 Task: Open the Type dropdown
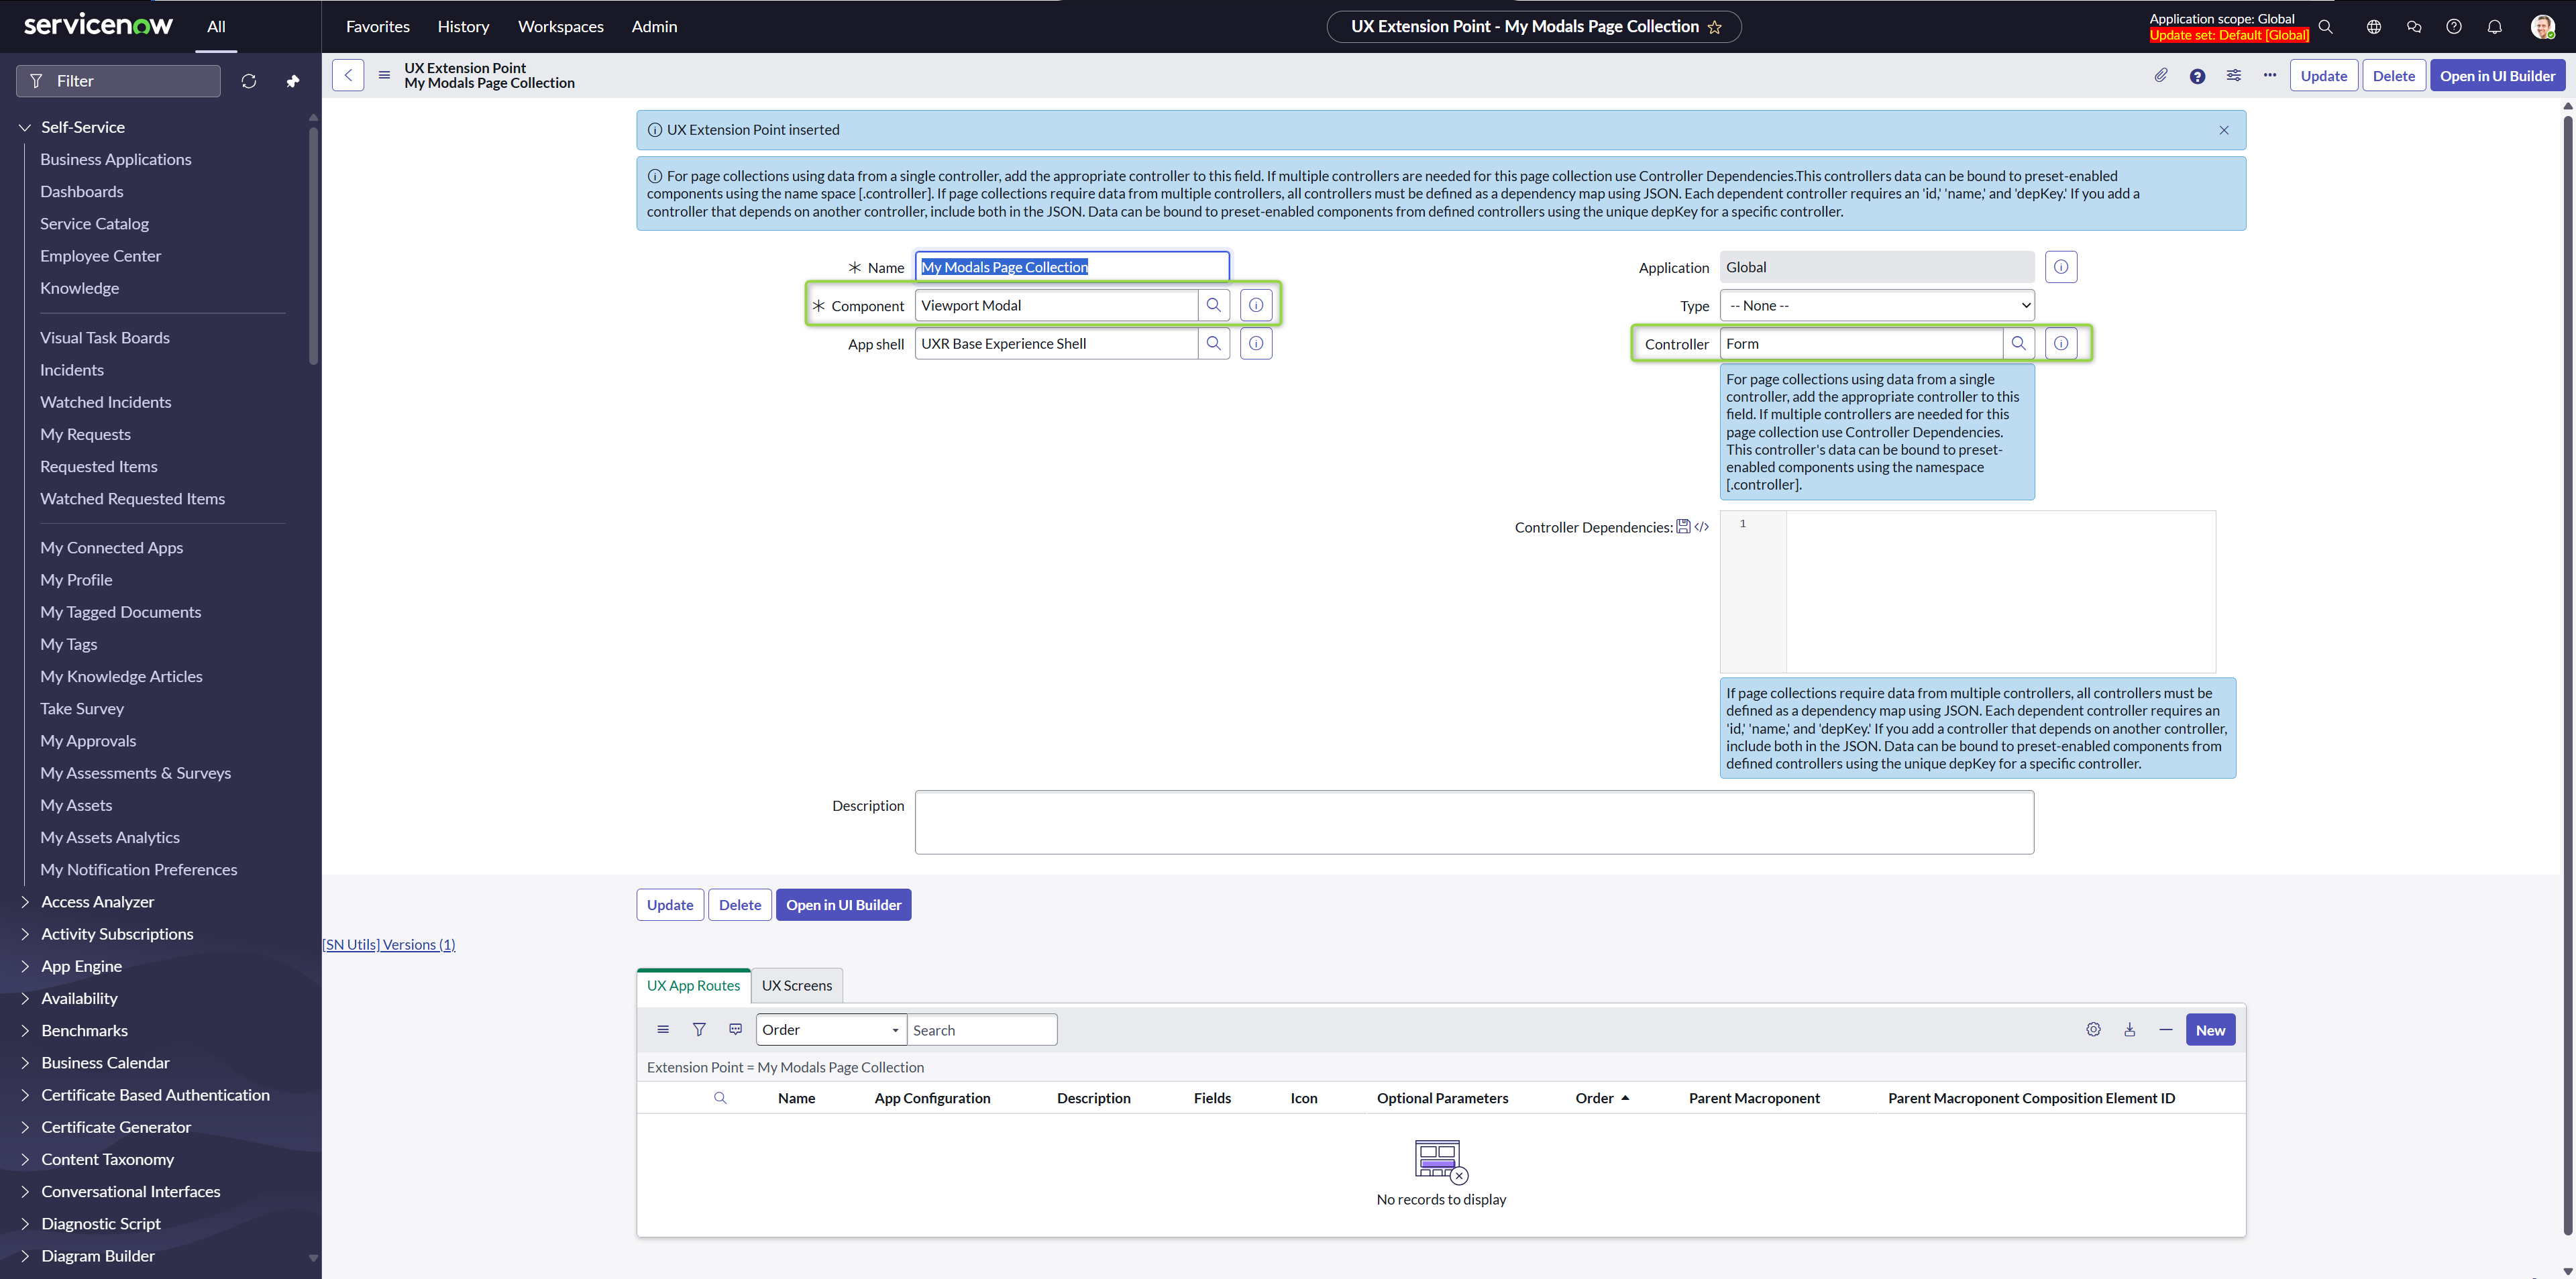point(1876,305)
